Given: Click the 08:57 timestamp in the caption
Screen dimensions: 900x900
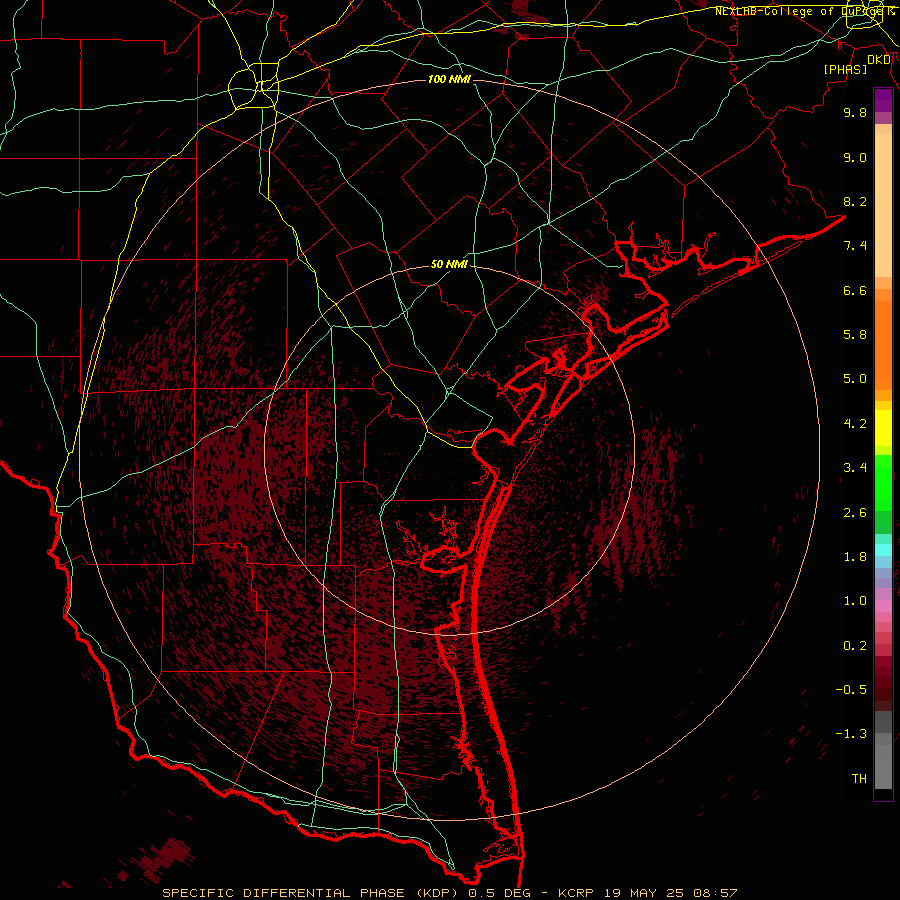Looking at the screenshot, I should pyautogui.click(x=715, y=893).
